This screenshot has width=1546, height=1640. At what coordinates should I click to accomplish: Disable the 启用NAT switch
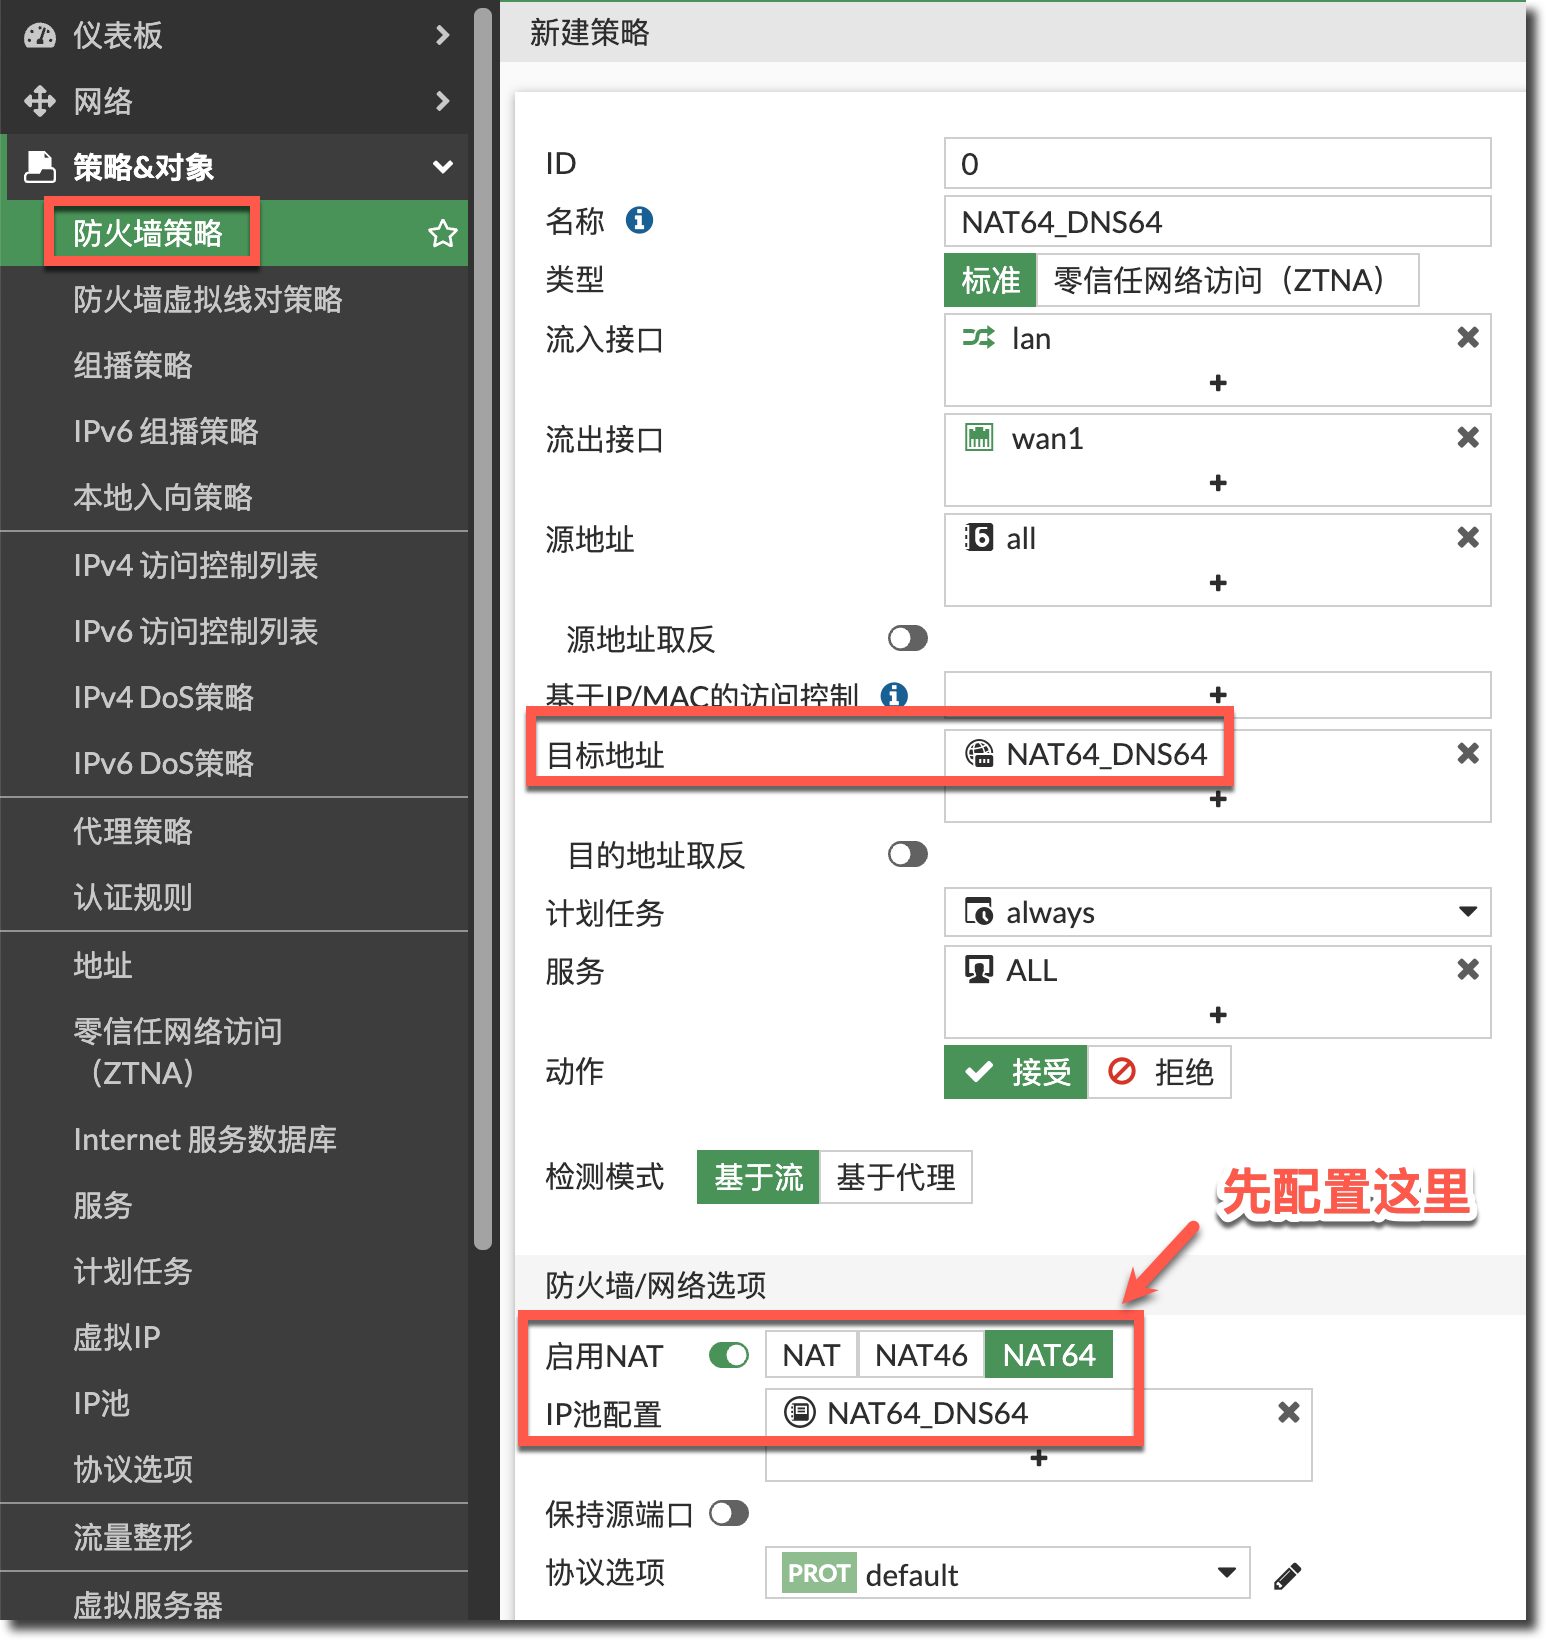(x=728, y=1356)
